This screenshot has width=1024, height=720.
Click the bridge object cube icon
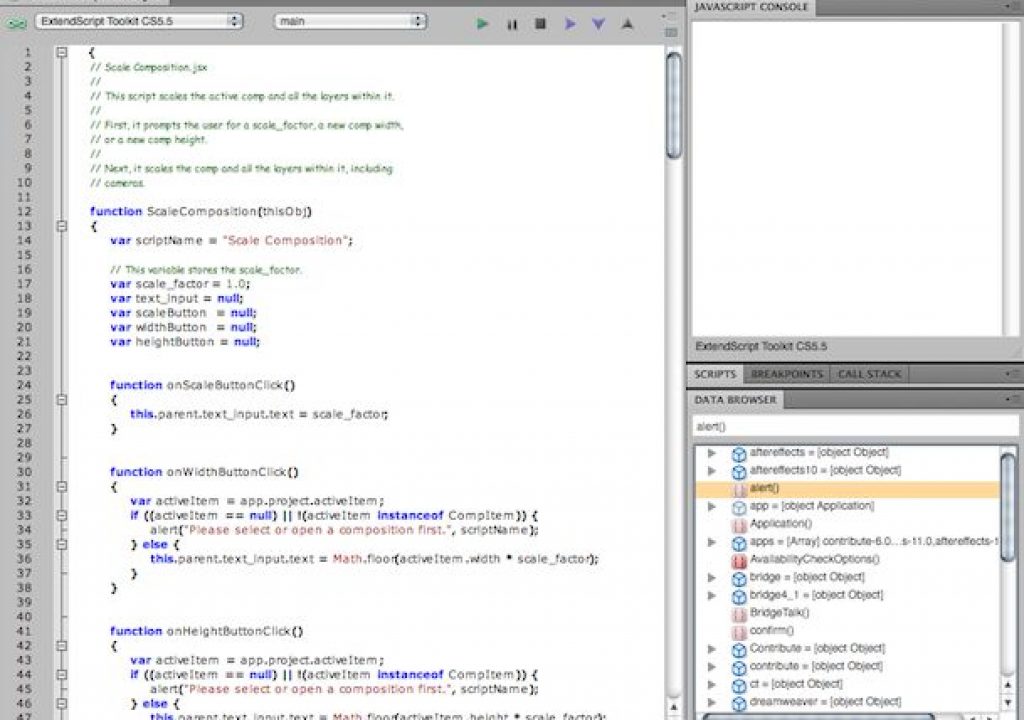coord(739,578)
